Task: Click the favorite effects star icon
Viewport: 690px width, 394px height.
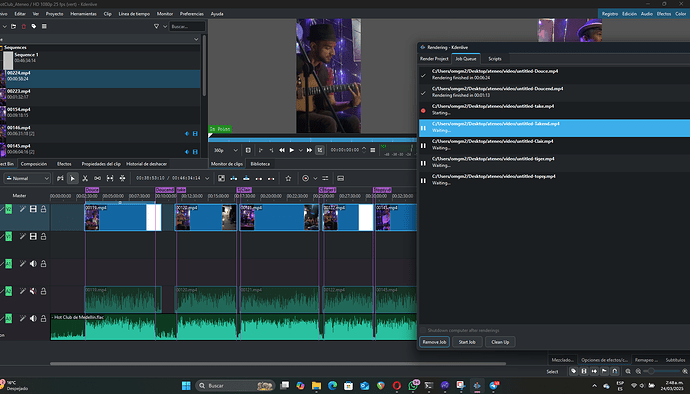Action: coord(288,178)
